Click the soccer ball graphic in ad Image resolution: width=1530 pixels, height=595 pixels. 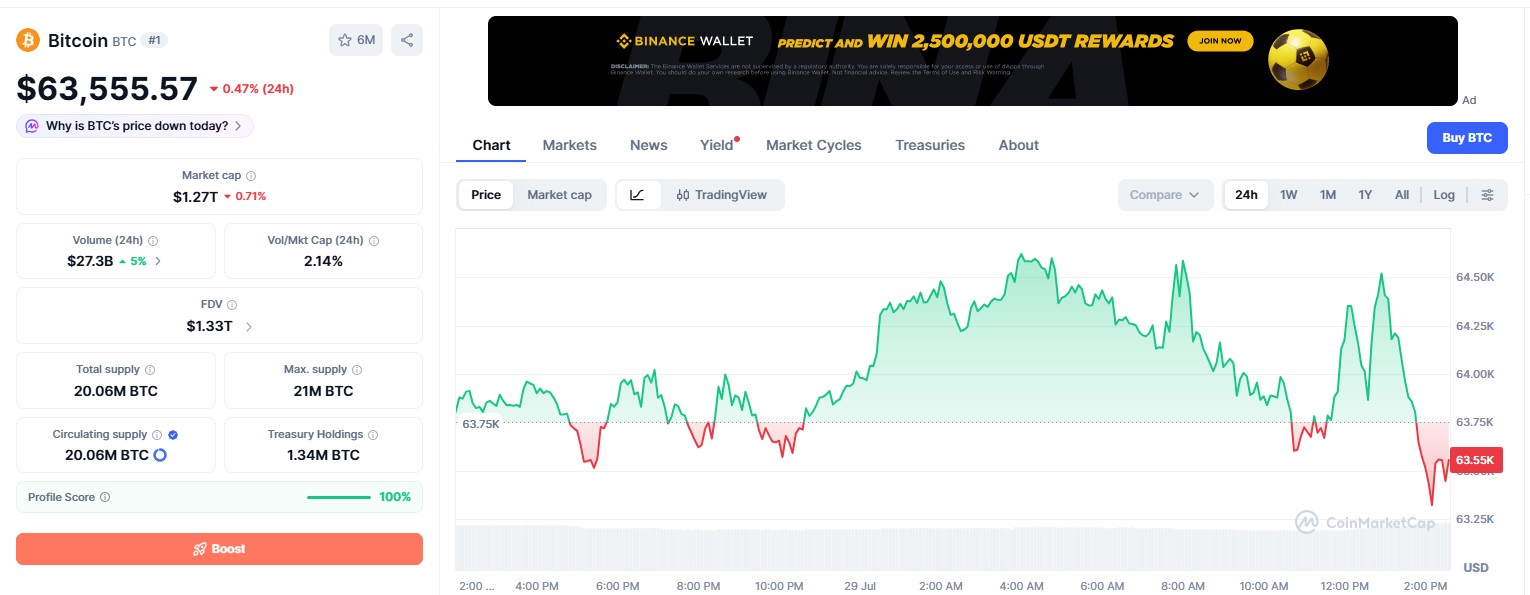pos(1298,59)
